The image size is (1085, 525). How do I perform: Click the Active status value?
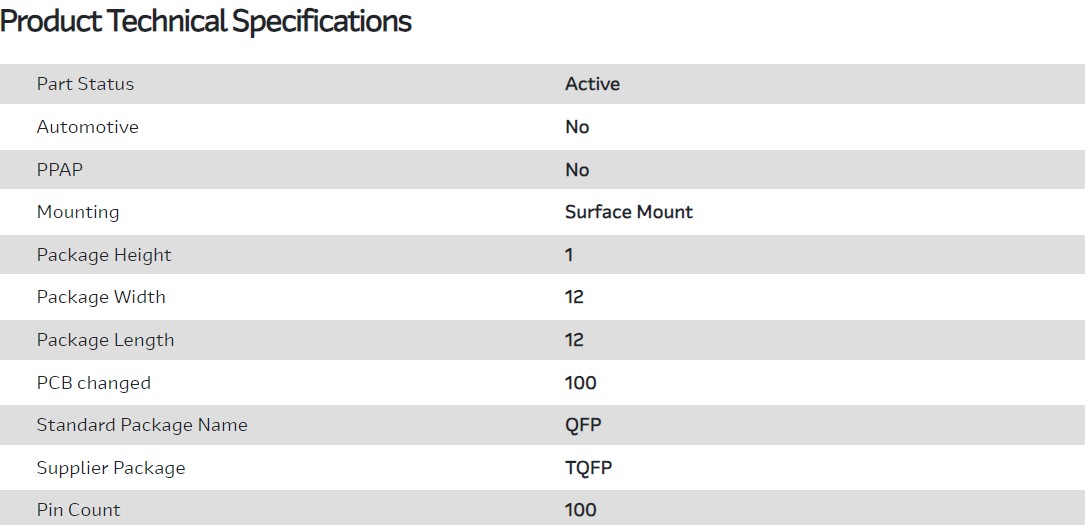click(592, 84)
